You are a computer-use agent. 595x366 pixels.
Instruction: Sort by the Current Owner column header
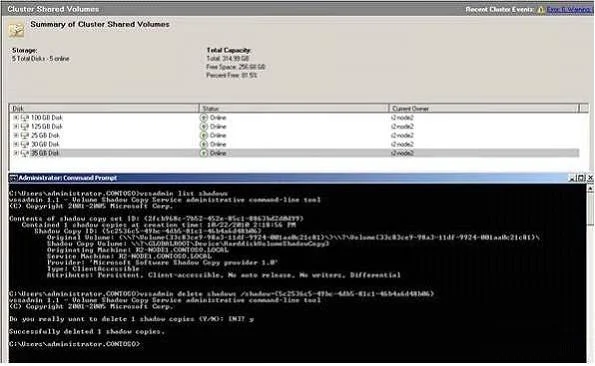[484, 108]
